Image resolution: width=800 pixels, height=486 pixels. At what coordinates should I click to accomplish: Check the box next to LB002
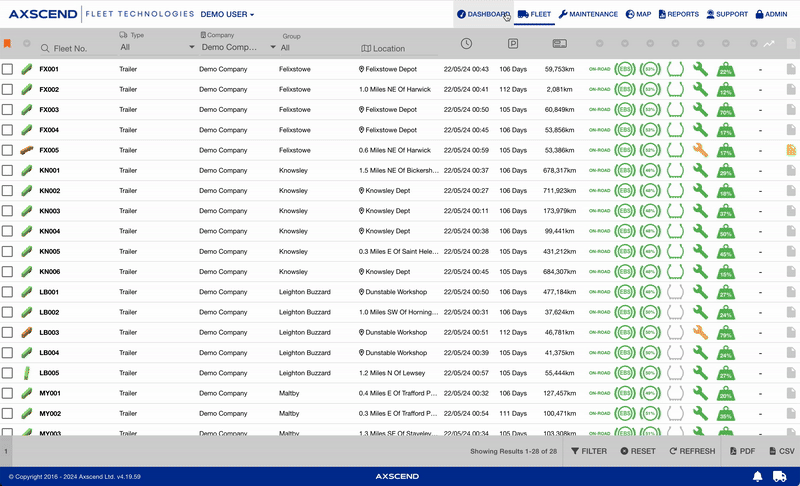8,312
